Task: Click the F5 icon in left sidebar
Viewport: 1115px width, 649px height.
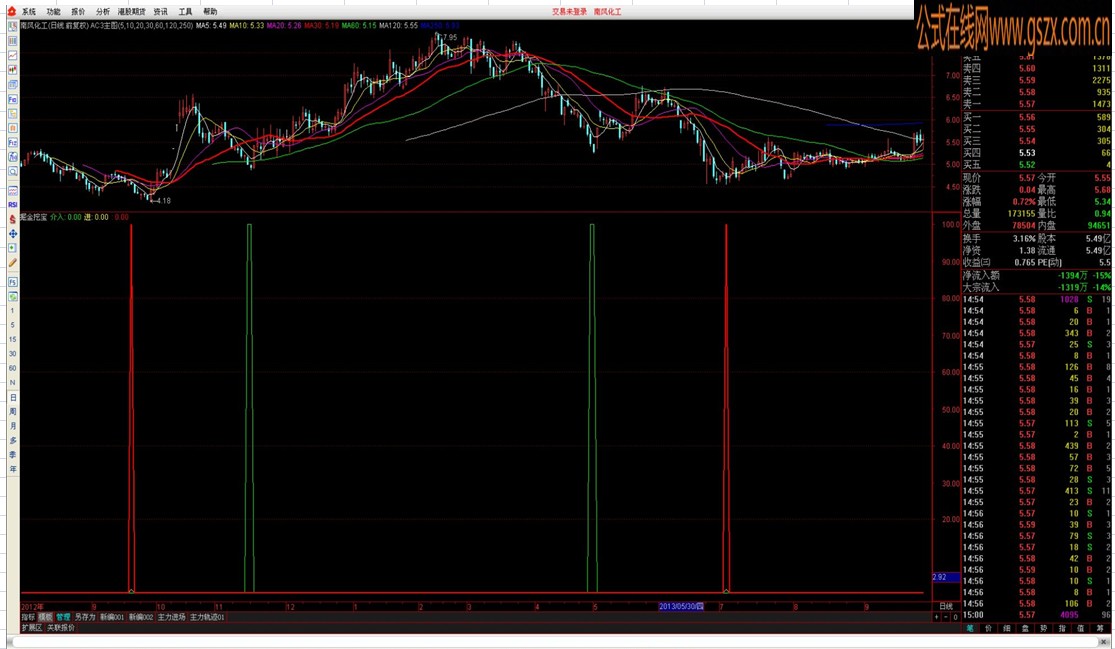Action: 13,282
